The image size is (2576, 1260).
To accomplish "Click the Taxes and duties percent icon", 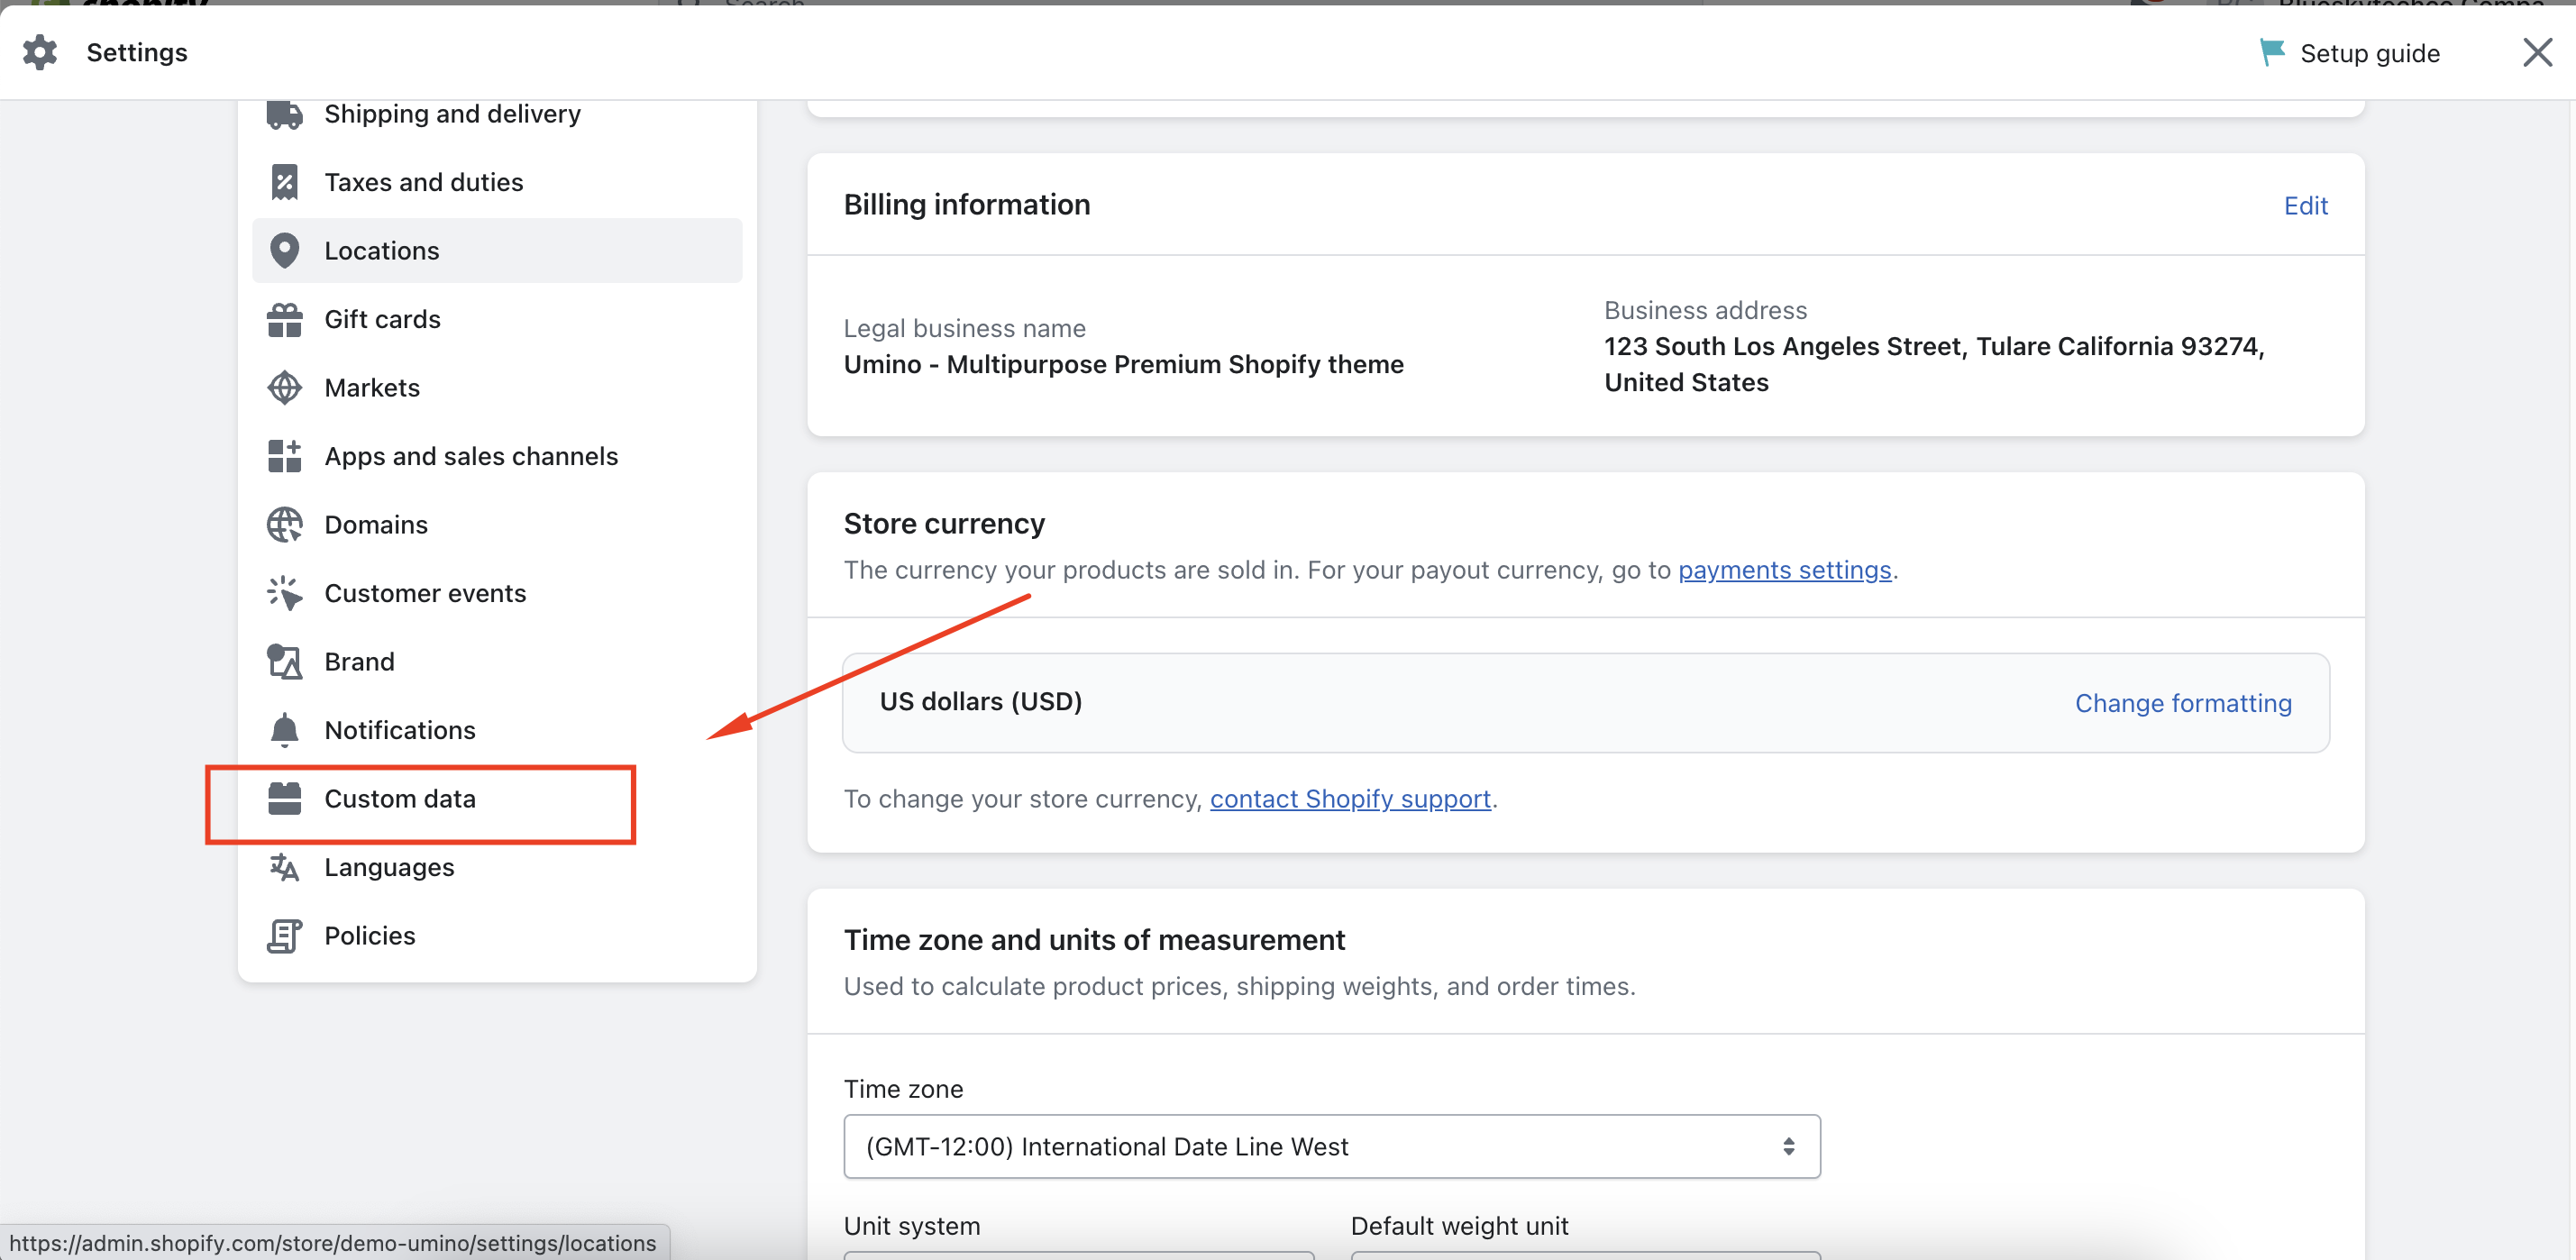I will click(284, 182).
